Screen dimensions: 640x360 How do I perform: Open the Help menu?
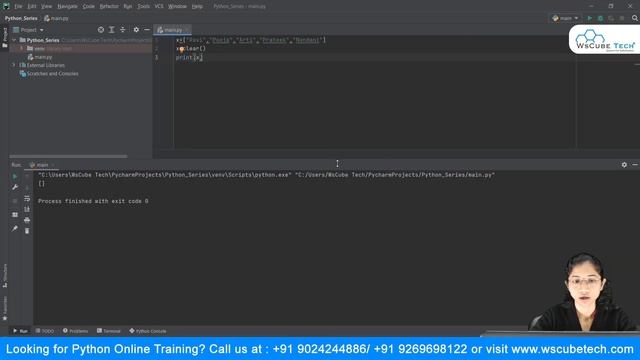pyautogui.click(x=197, y=6)
